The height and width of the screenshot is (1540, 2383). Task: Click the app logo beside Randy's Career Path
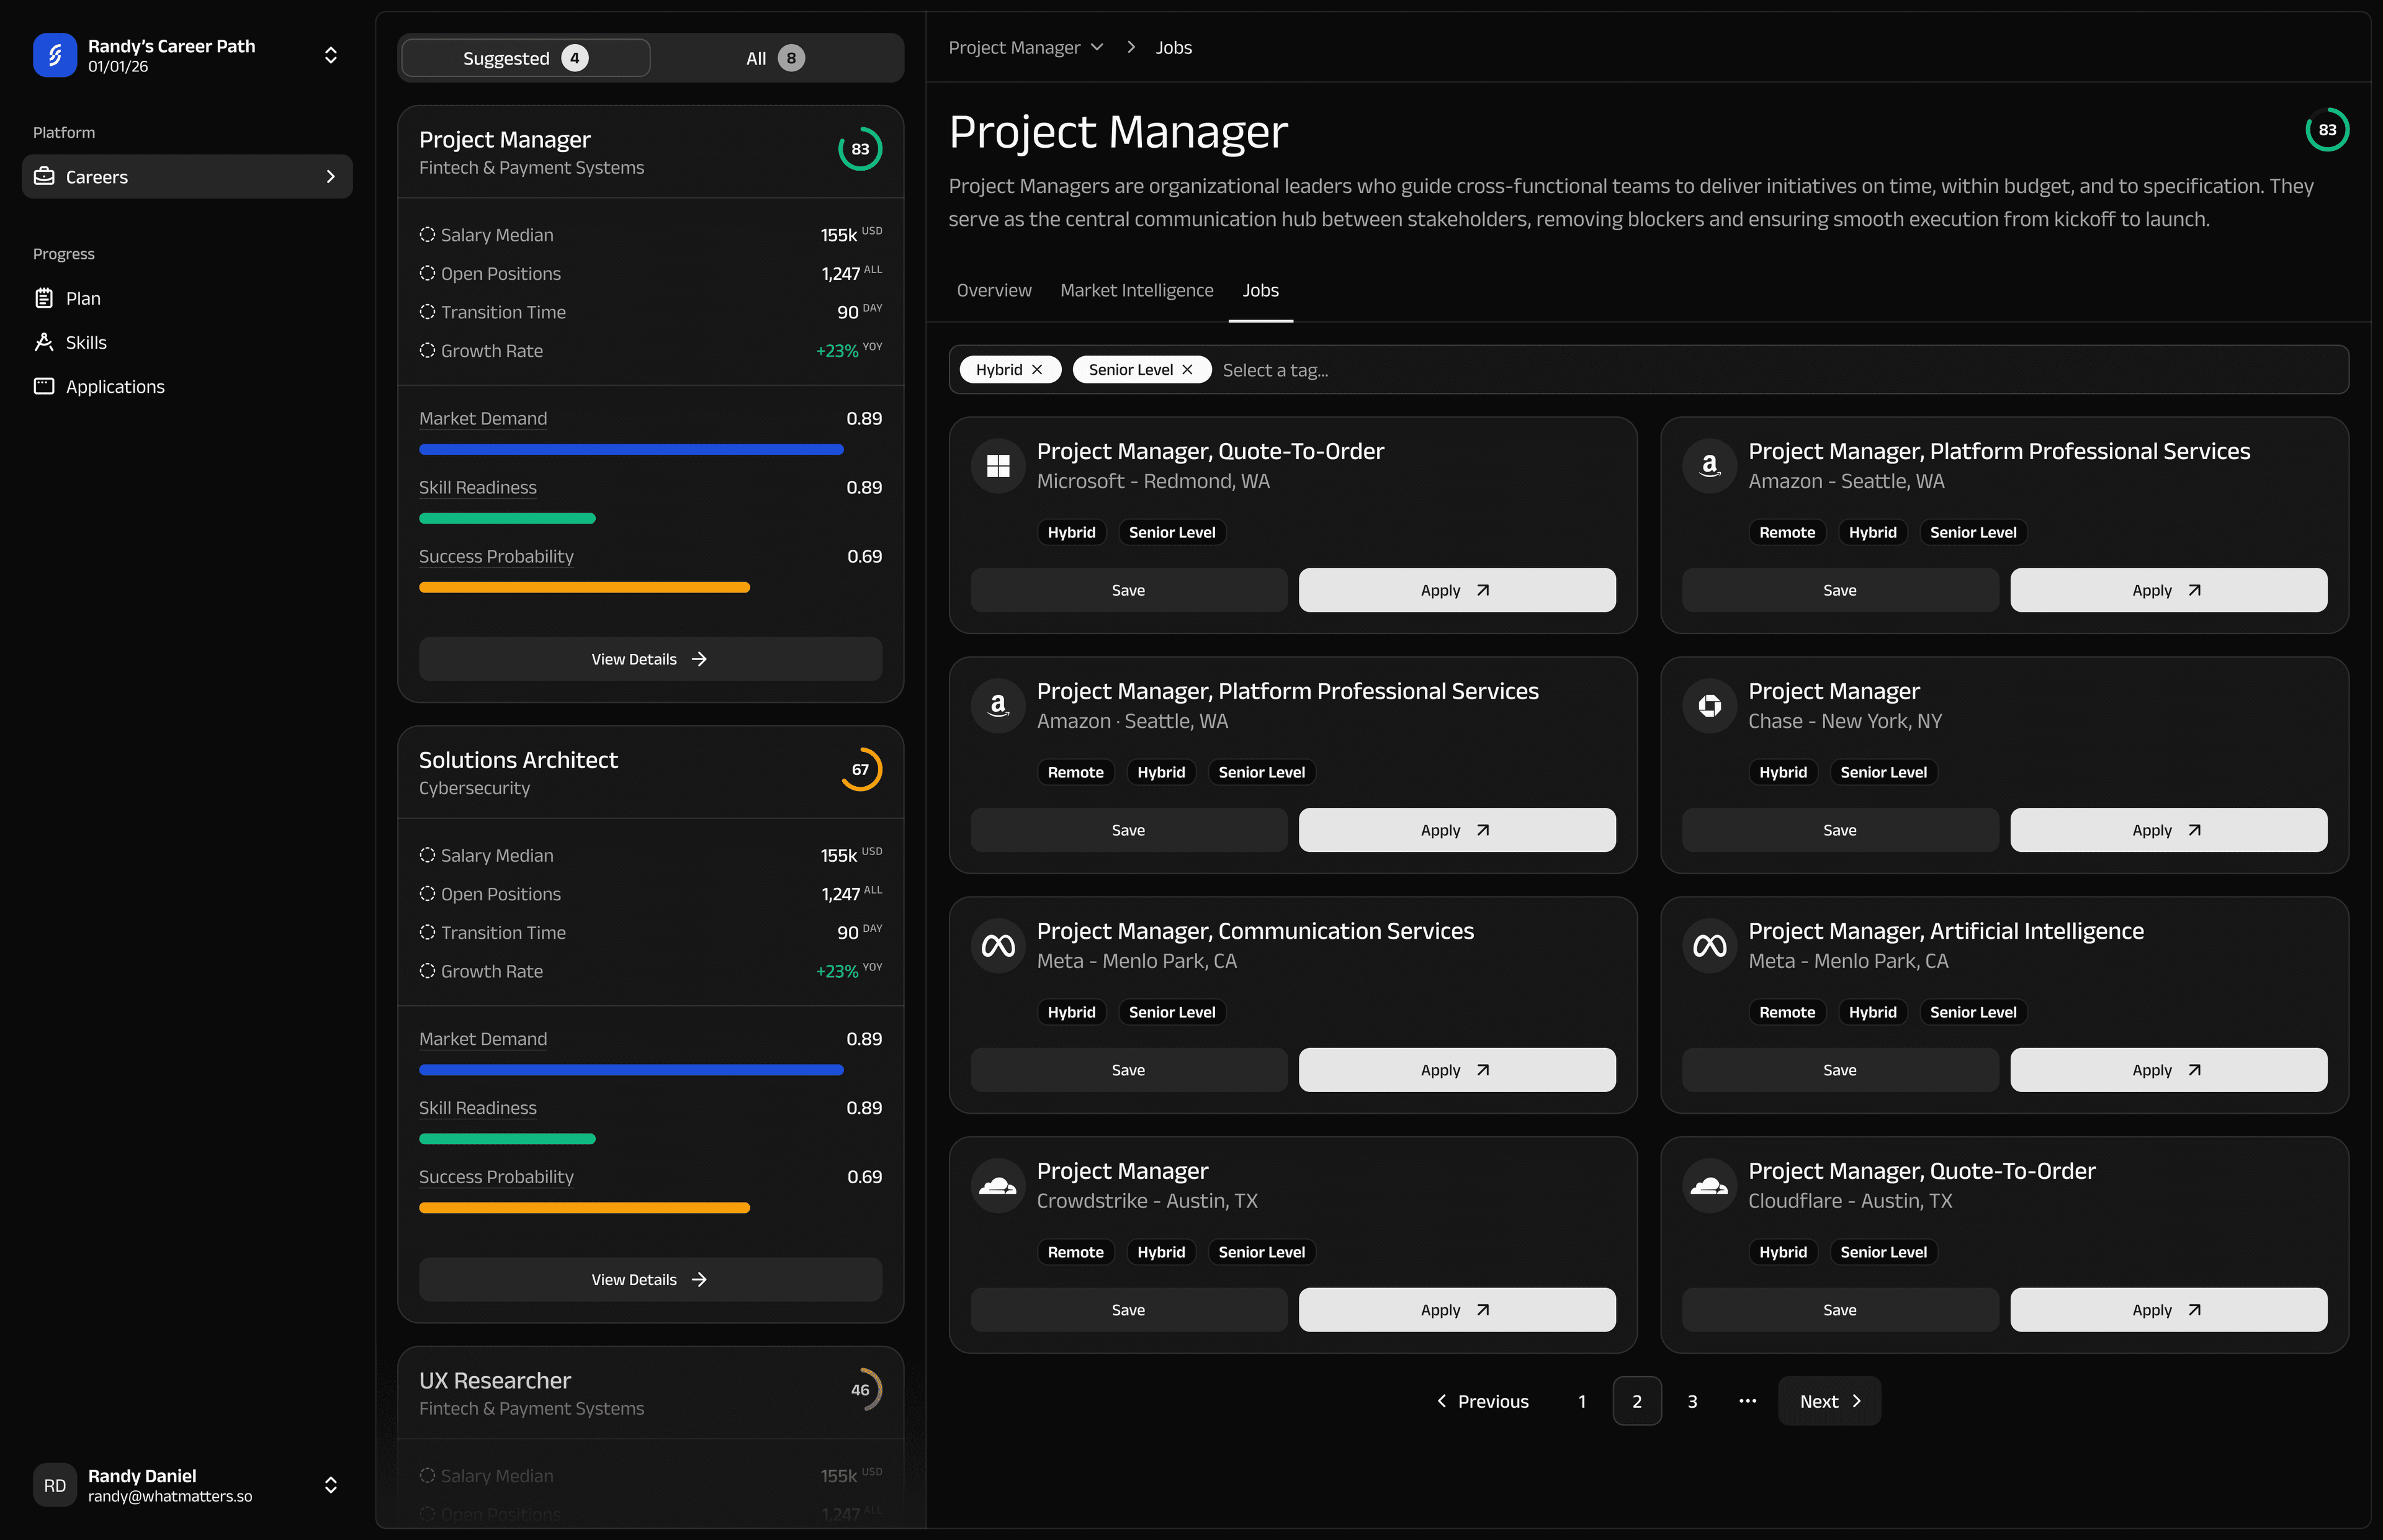pyautogui.click(x=55, y=55)
